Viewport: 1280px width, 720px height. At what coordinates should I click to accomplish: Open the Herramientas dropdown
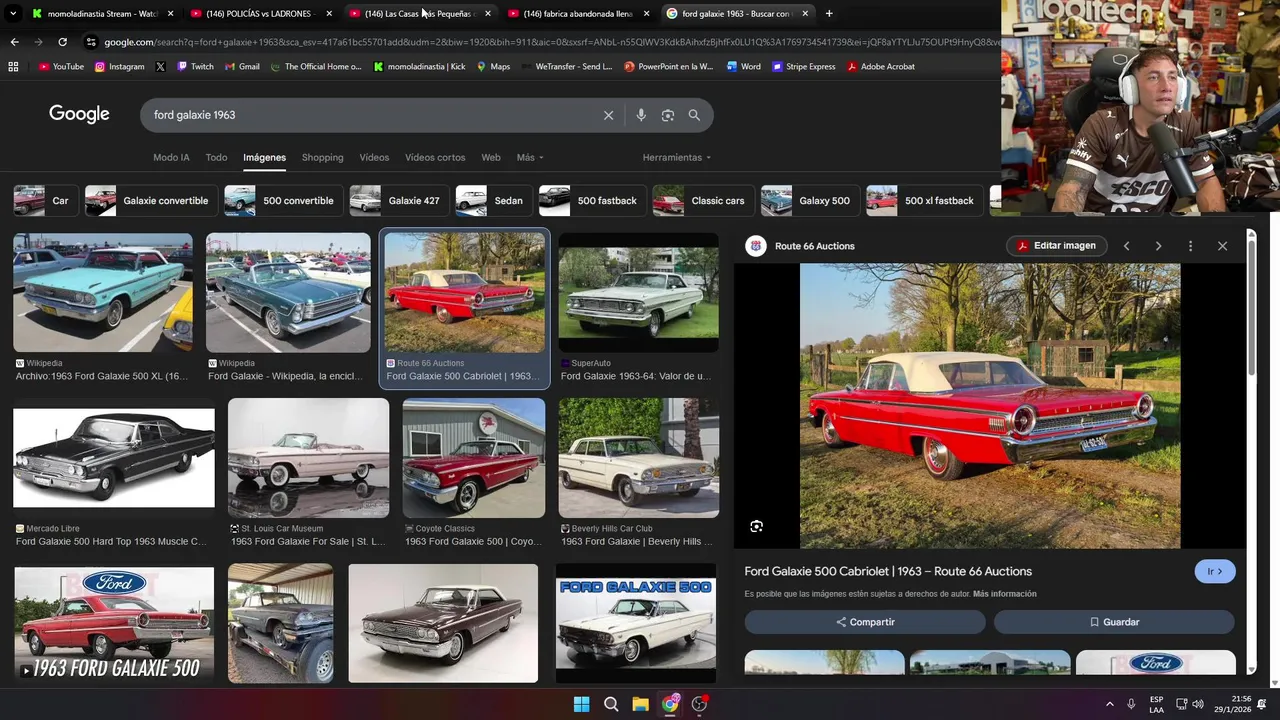point(677,158)
